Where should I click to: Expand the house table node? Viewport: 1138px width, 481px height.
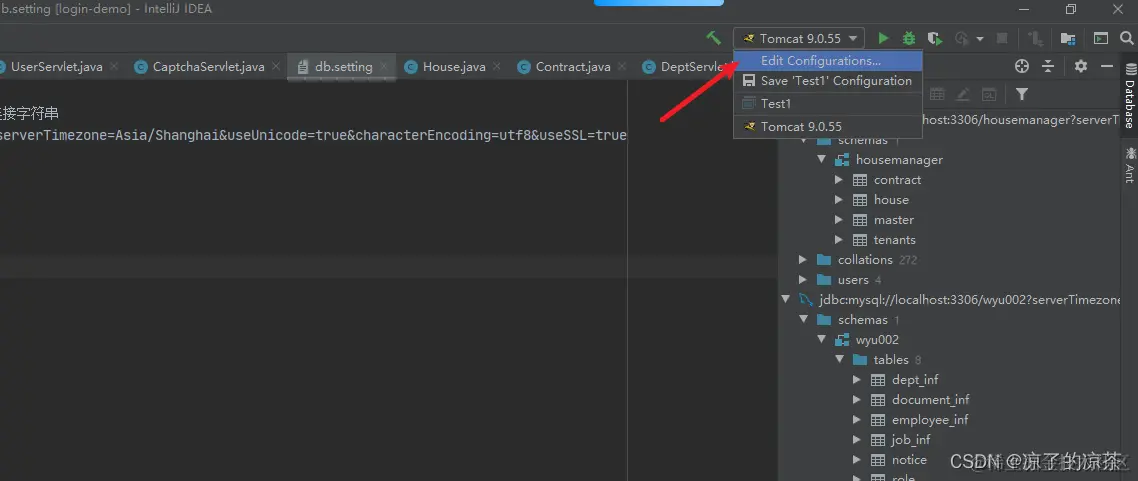click(839, 200)
